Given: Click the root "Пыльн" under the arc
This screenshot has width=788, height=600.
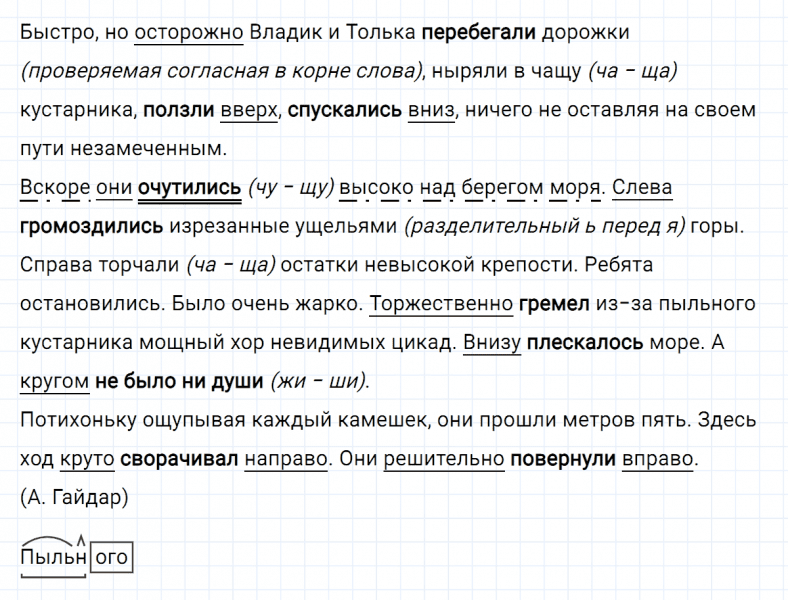Looking at the screenshot, I should click(54, 557).
